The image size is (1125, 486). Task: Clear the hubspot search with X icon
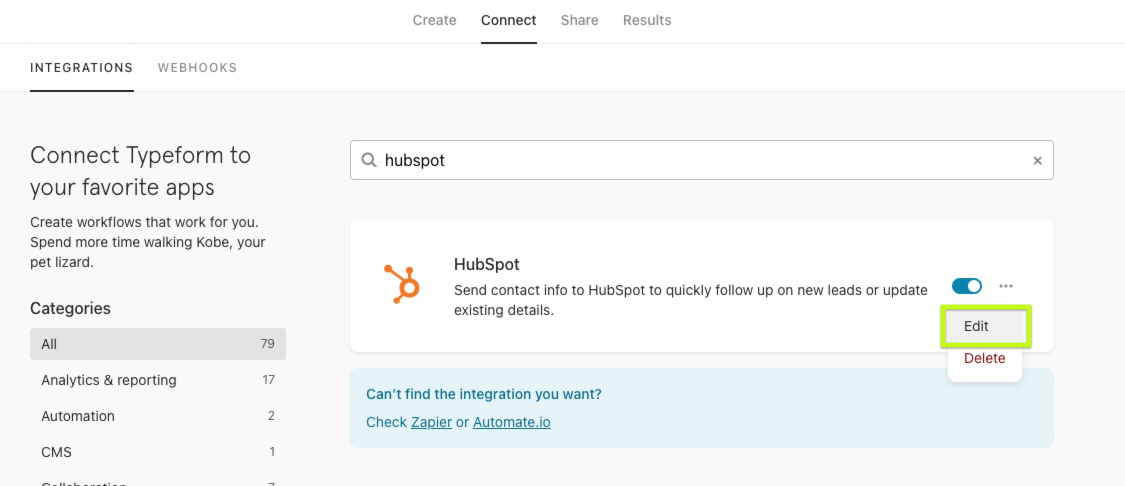tap(1037, 161)
